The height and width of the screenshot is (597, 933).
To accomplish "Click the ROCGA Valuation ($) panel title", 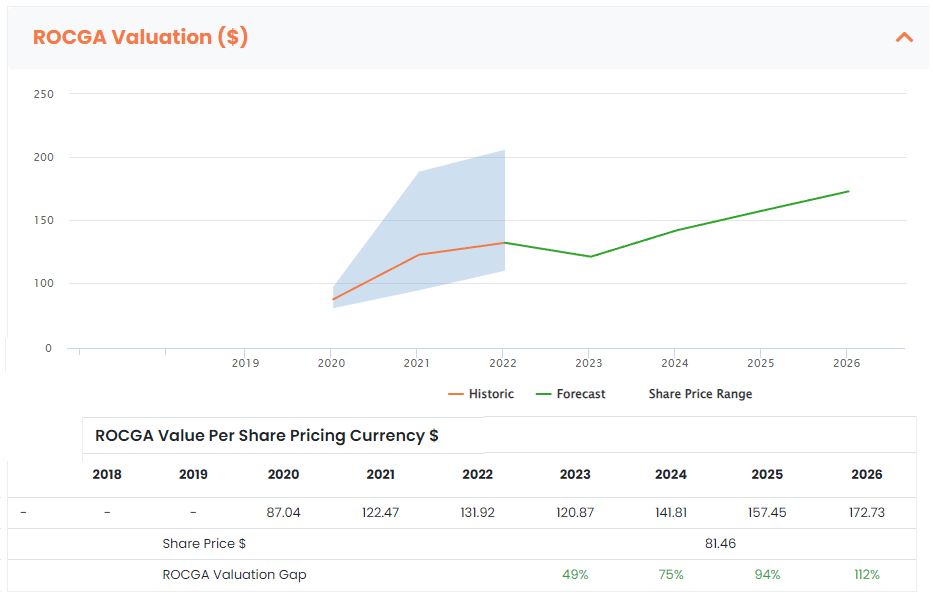I will click(x=140, y=38).
